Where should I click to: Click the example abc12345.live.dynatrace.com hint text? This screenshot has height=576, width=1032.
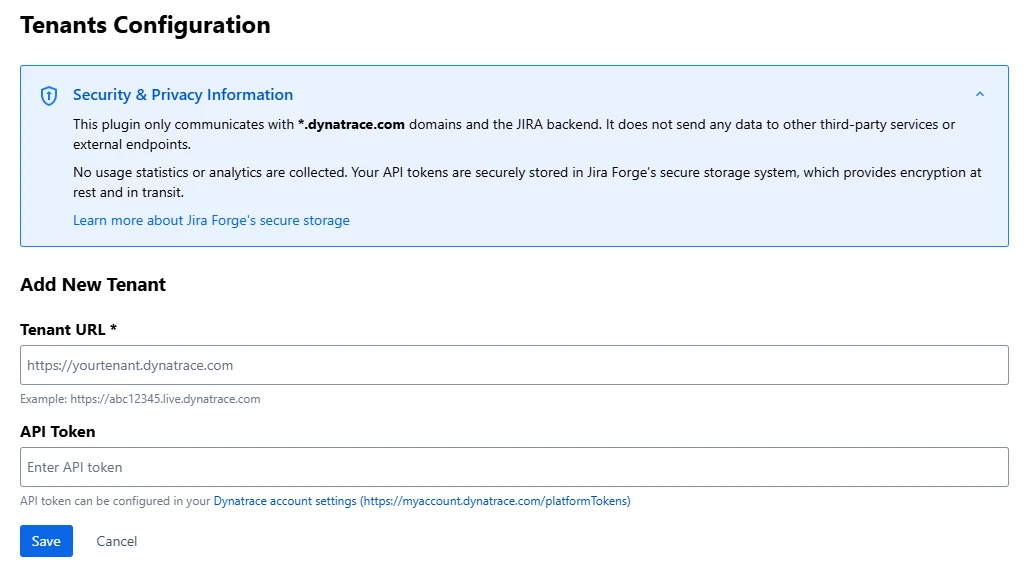140,399
